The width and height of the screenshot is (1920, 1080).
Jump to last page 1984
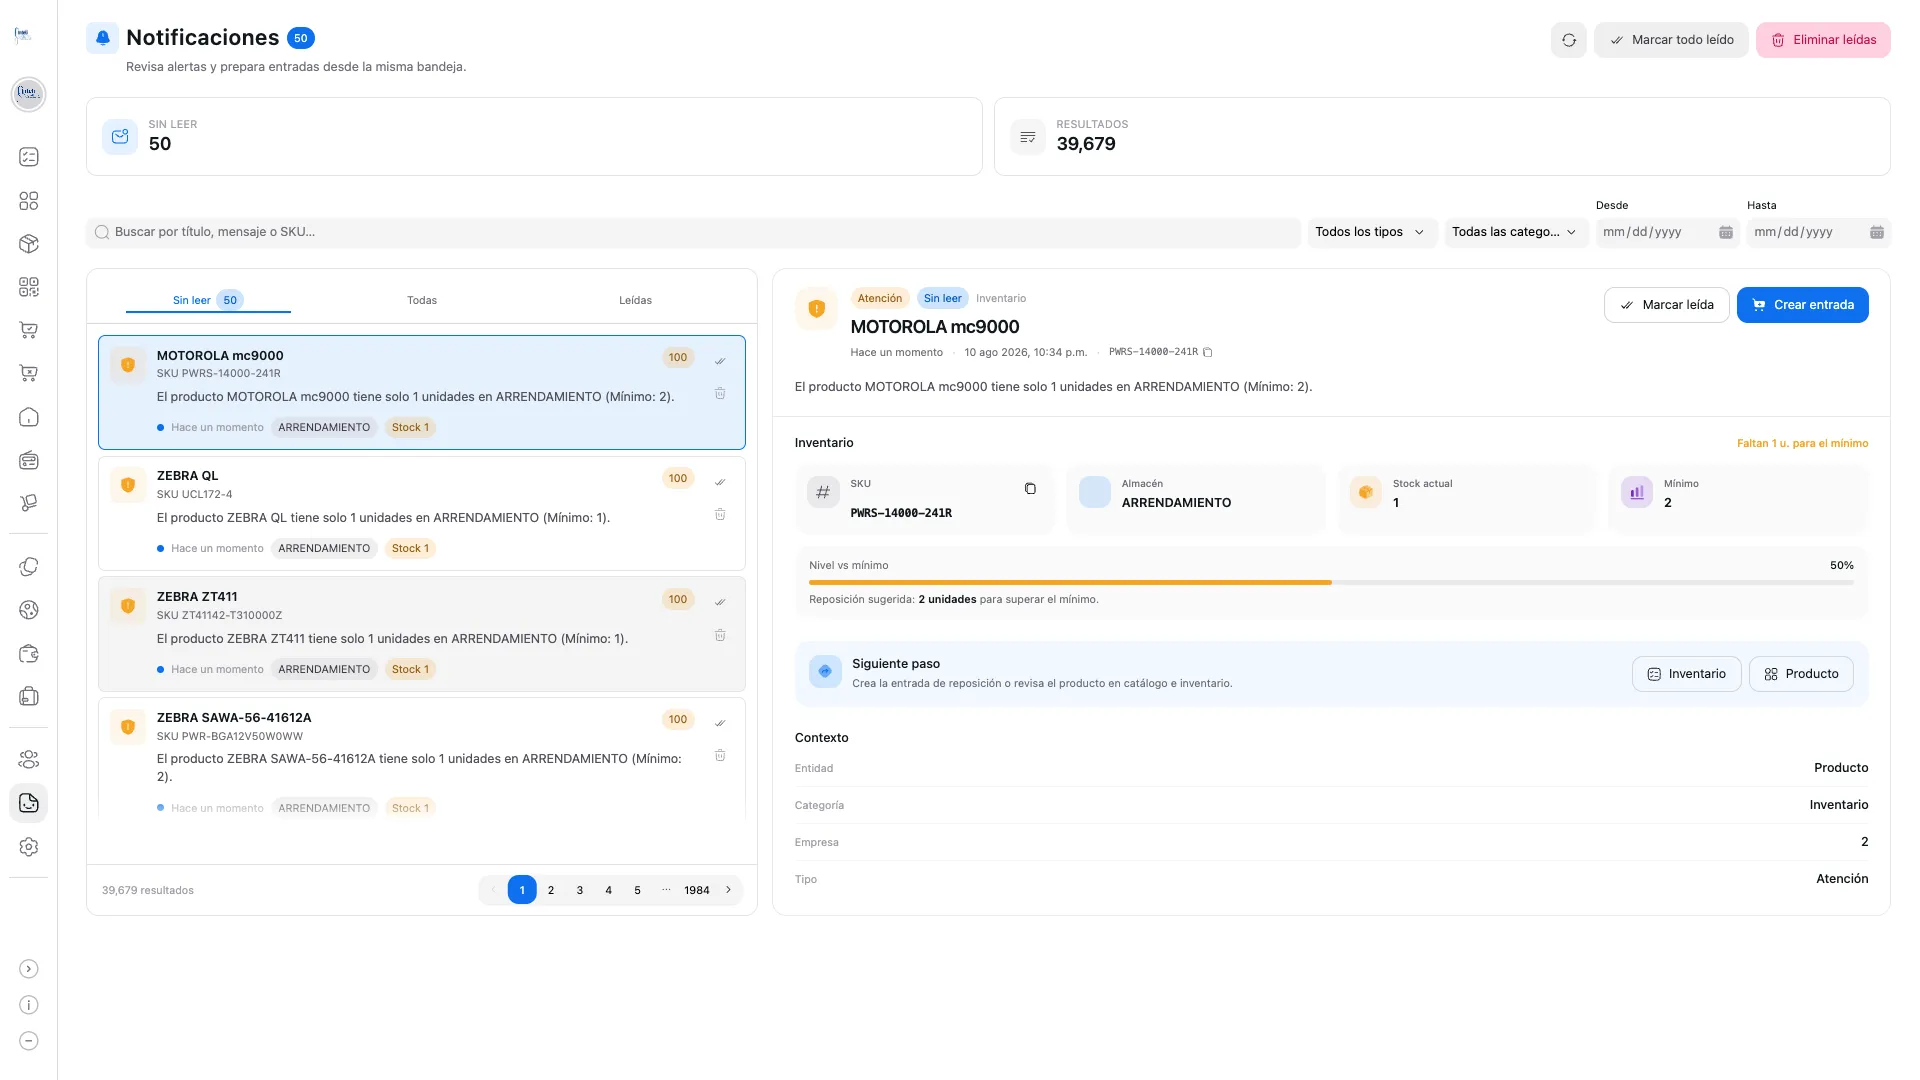(x=697, y=890)
